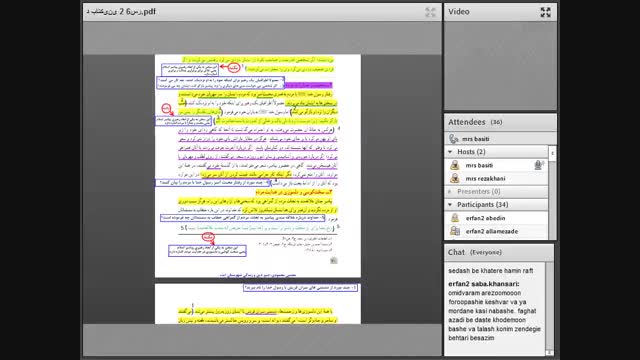Viewport: 640px width, 360px height.
Task: Click the Chat pod scrollbar
Action: point(549,309)
